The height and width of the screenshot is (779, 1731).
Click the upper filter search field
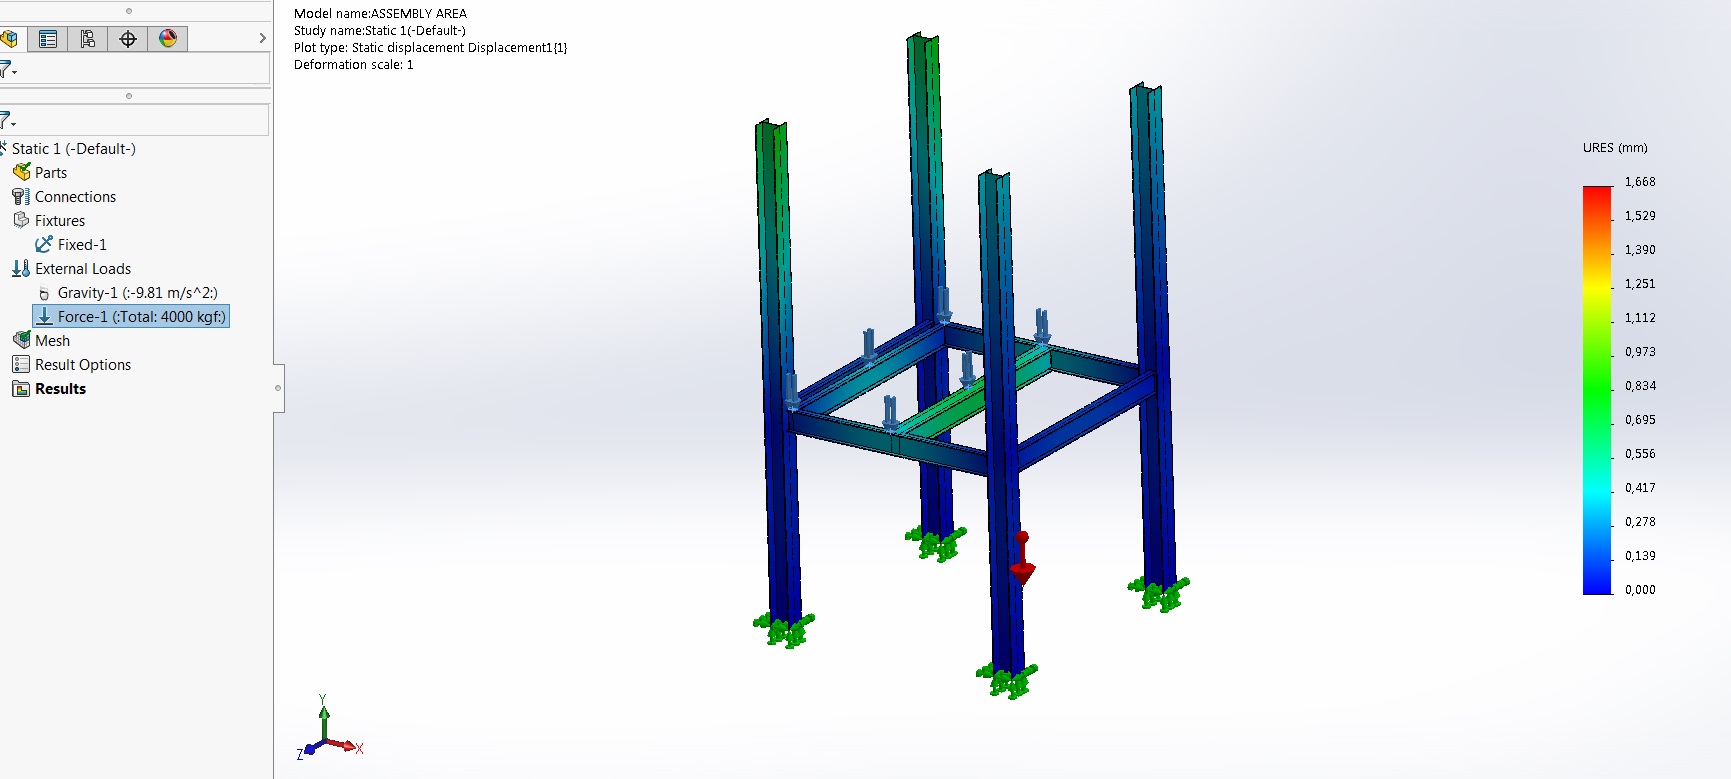144,69
